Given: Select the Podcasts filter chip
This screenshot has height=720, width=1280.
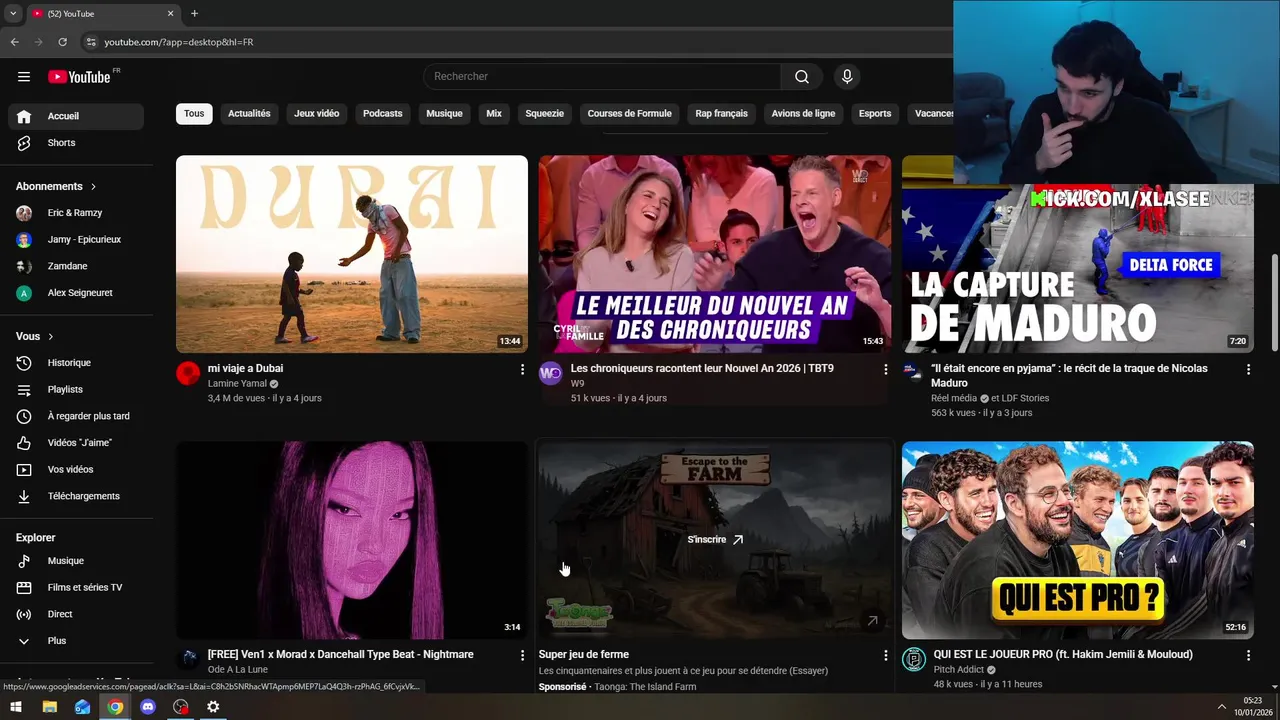Looking at the screenshot, I should click(x=383, y=114).
